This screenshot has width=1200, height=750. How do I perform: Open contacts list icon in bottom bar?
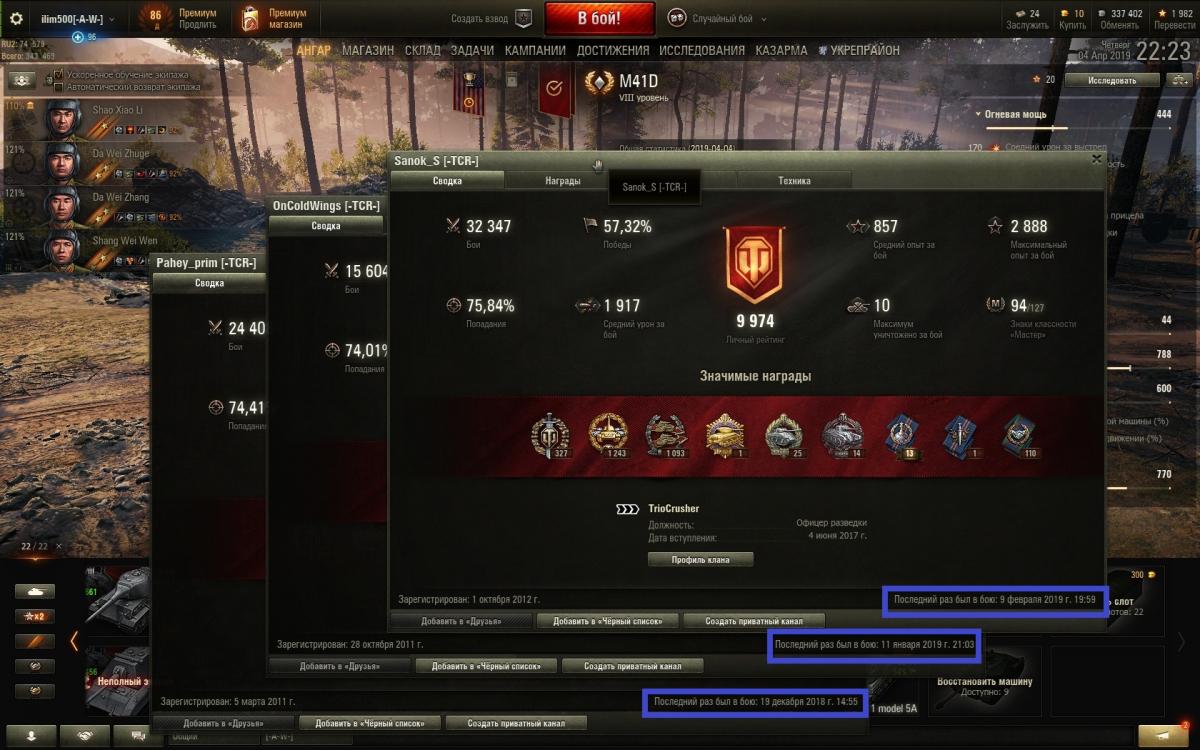coord(32,735)
